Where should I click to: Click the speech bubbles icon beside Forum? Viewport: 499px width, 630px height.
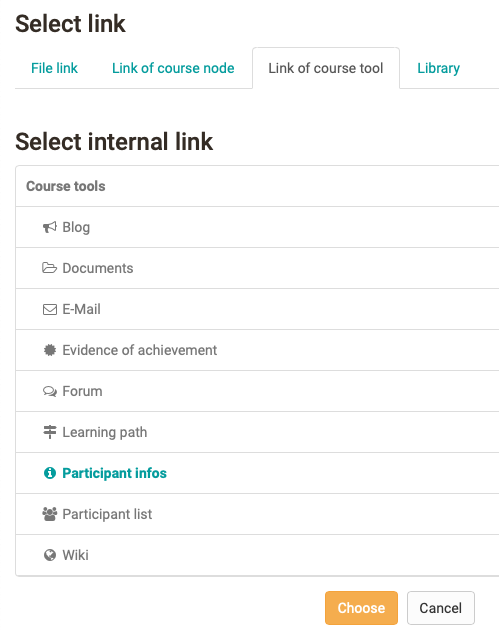50,391
